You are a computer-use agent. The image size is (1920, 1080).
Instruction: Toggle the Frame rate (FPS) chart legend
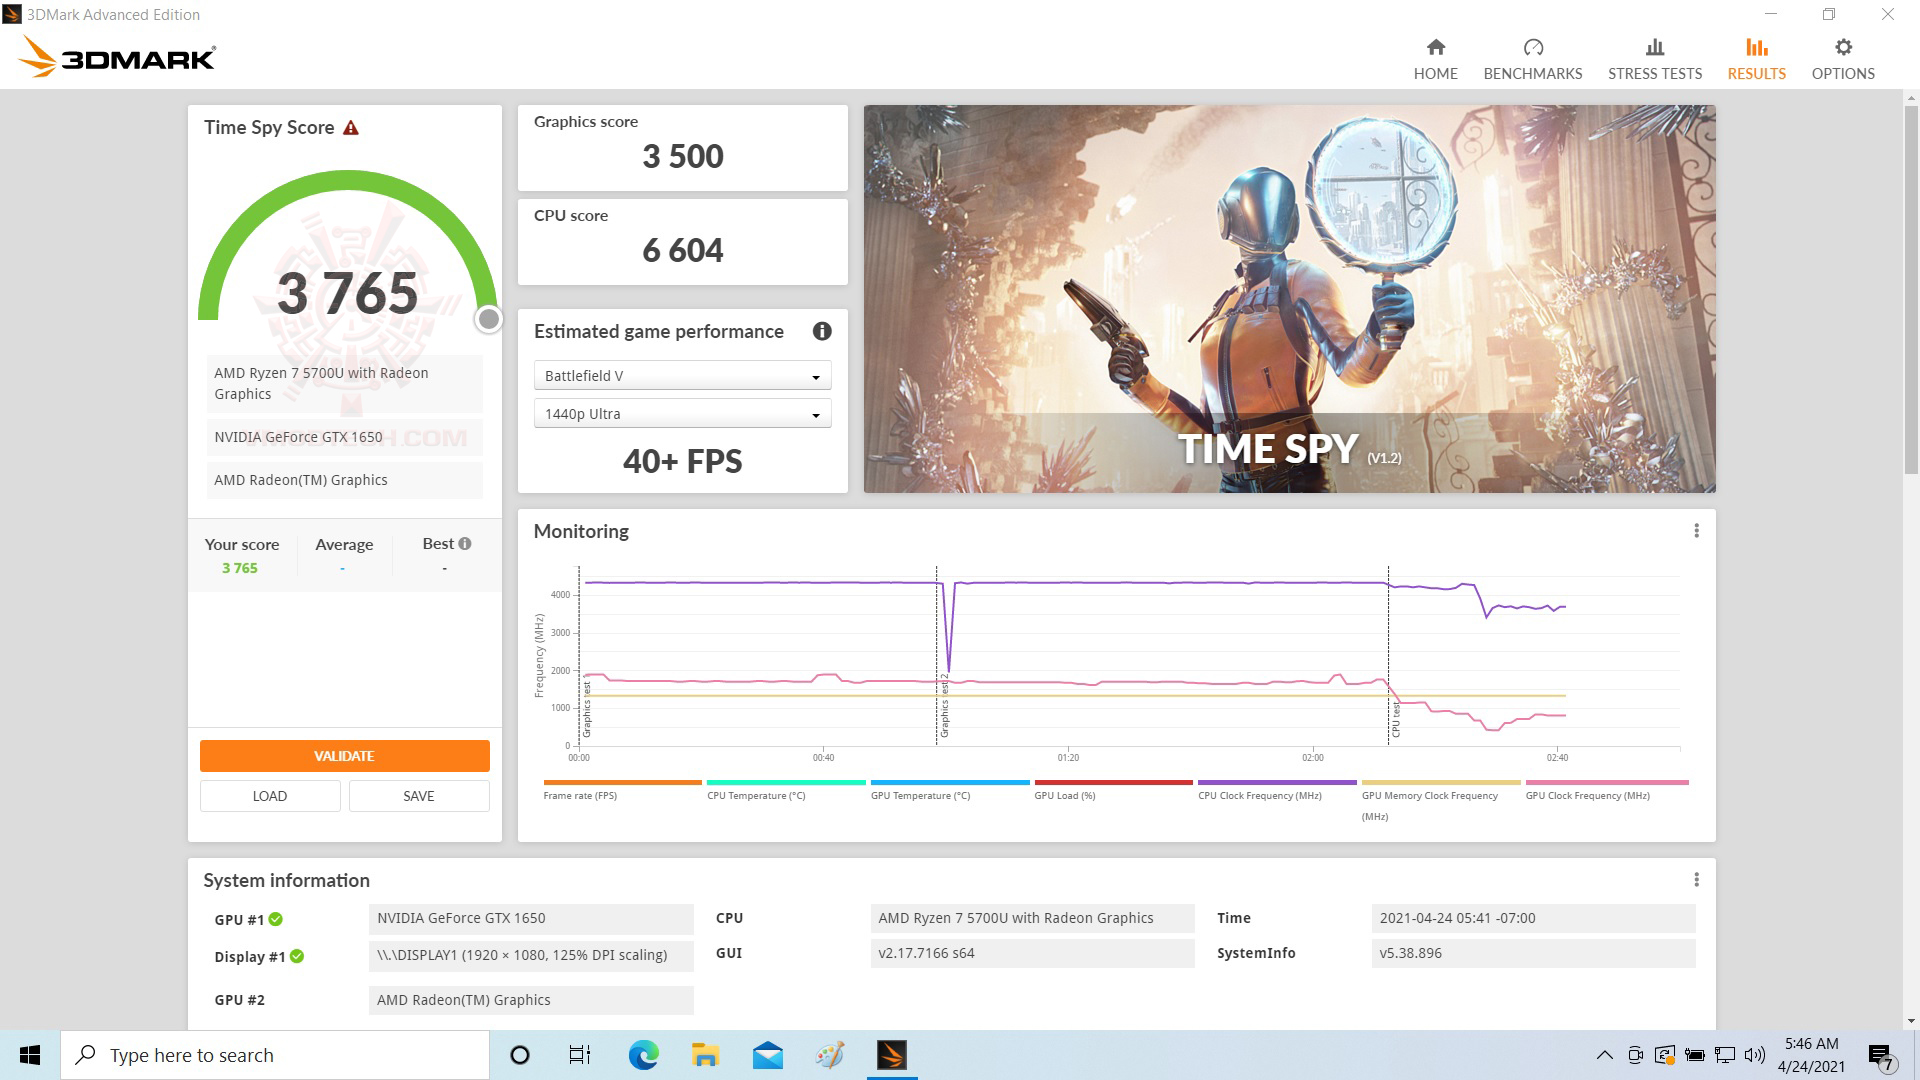(x=580, y=795)
